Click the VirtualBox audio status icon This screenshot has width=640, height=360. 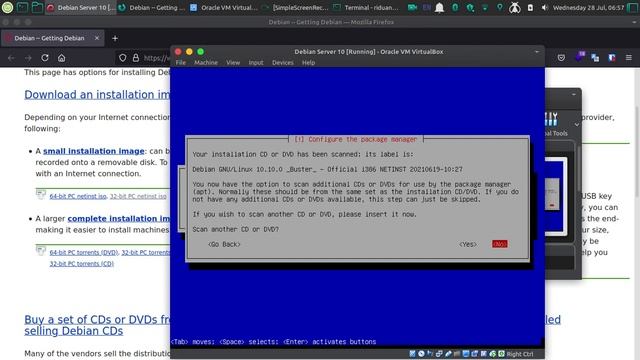tap(430, 354)
